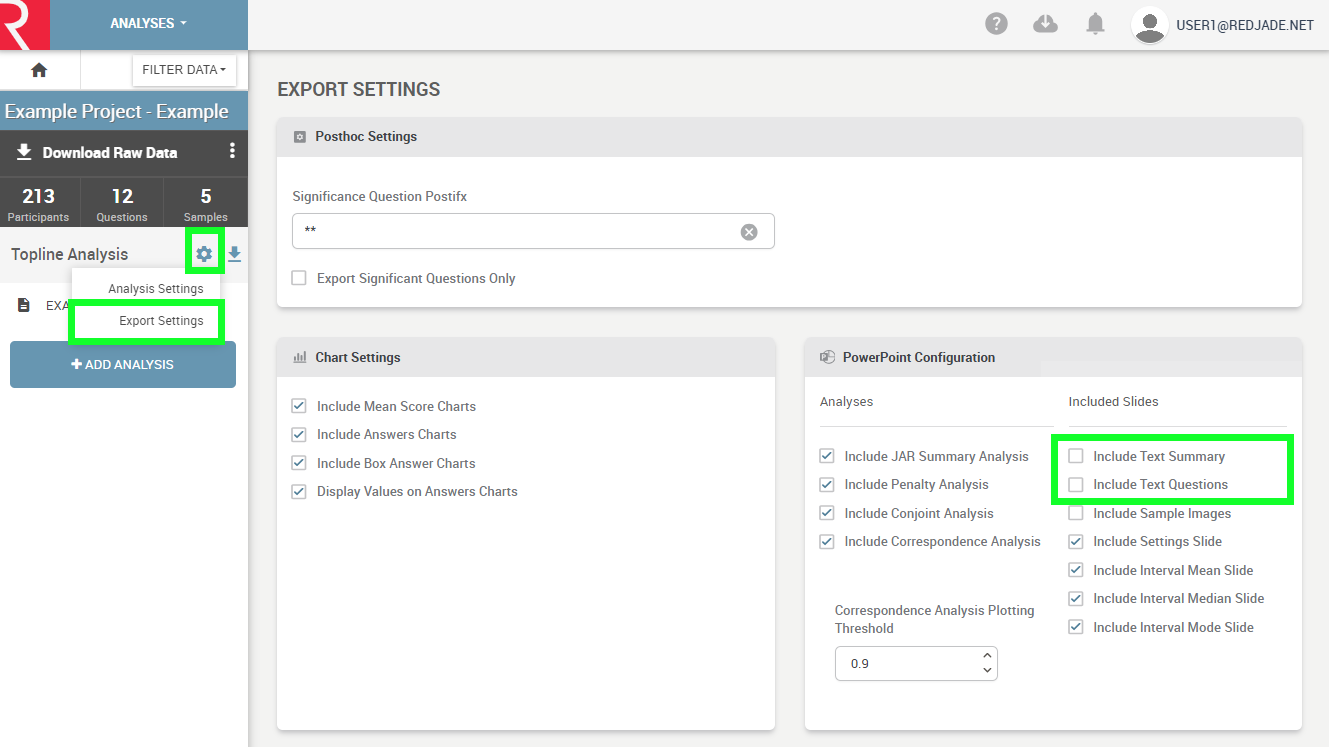This screenshot has width=1329, height=747.
Task: Click the home icon in sidebar
Action: point(40,70)
